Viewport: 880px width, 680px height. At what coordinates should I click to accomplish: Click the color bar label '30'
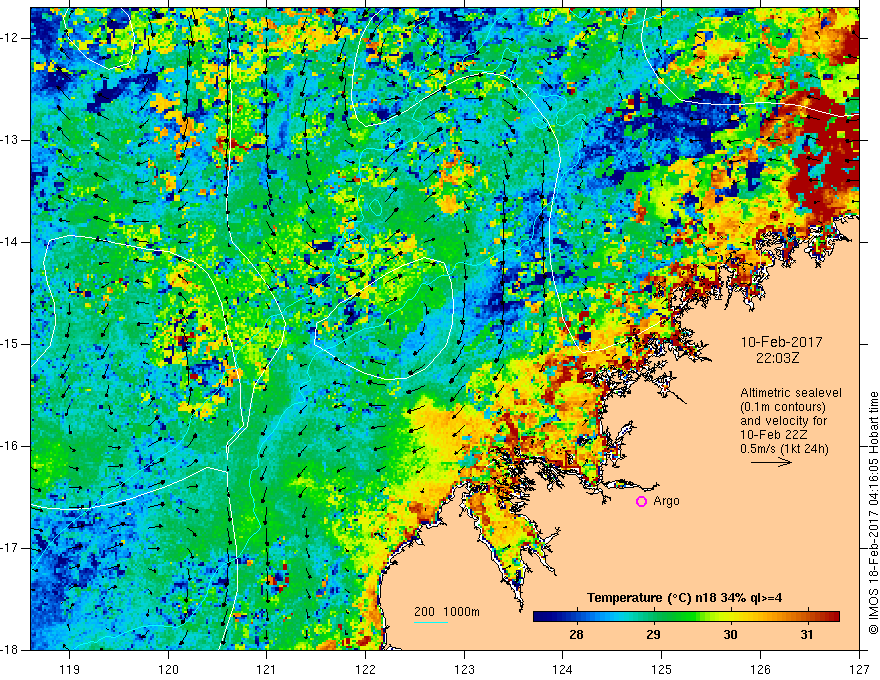(730, 635)
